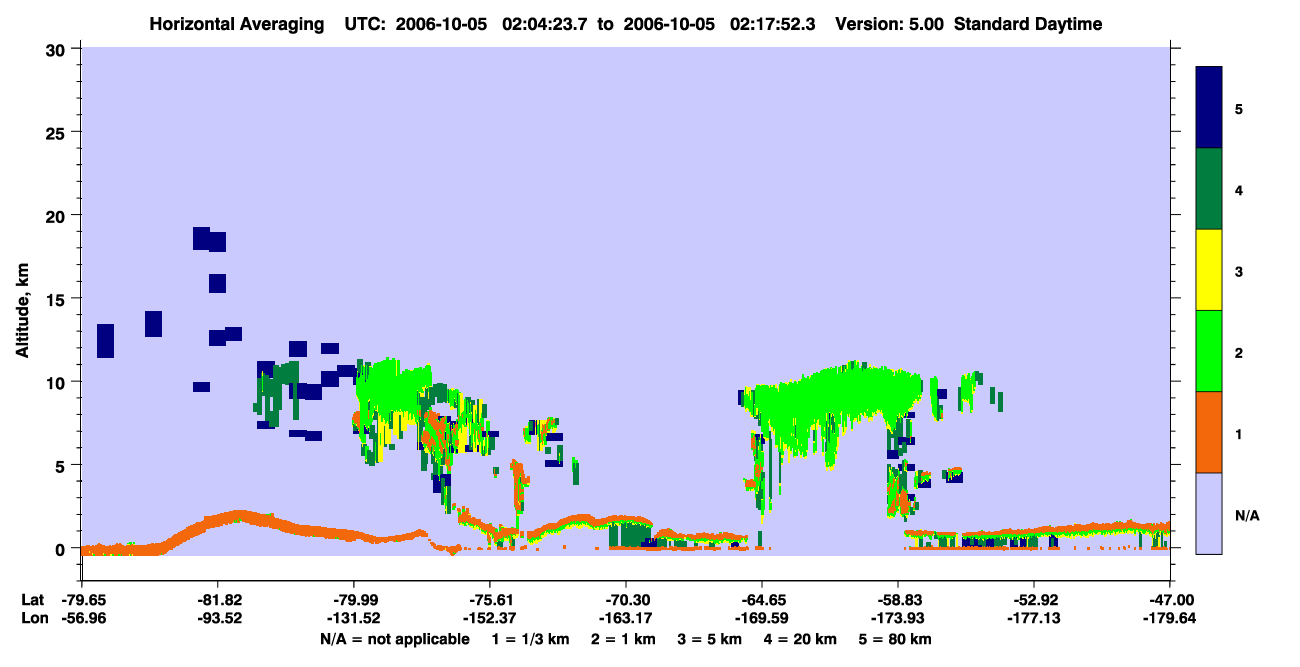This screenshot has width=1300, height=667.
Task: Click the legend note 'N/A = not applicable'
Action: [395, 639]
